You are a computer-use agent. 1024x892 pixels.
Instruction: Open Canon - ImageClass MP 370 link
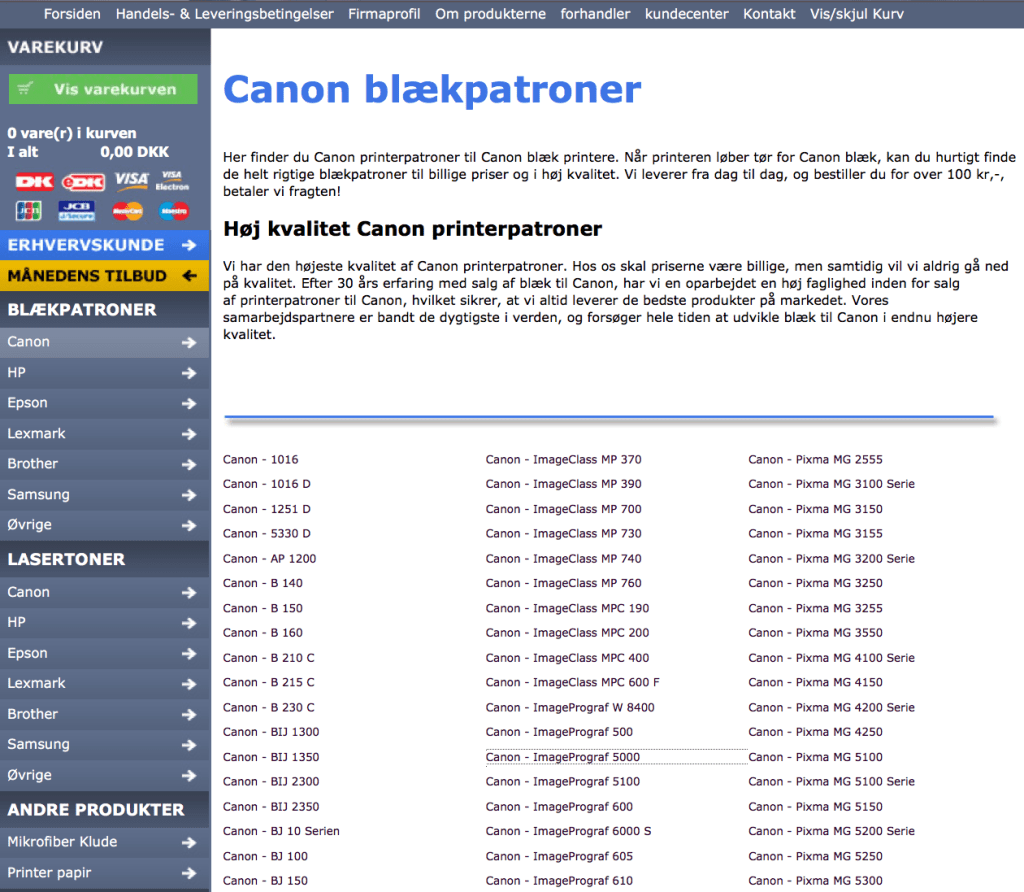pos(564,460)
